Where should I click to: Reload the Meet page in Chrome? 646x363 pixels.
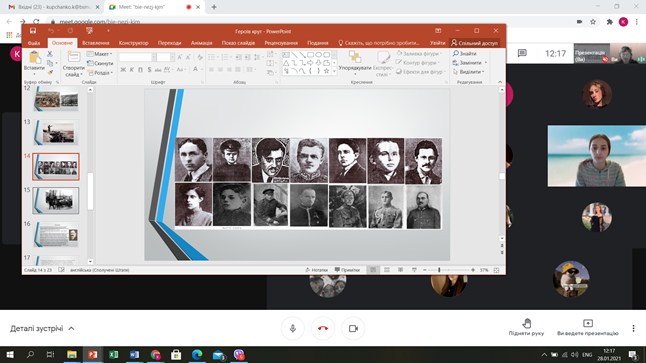(x=36, y=22)
